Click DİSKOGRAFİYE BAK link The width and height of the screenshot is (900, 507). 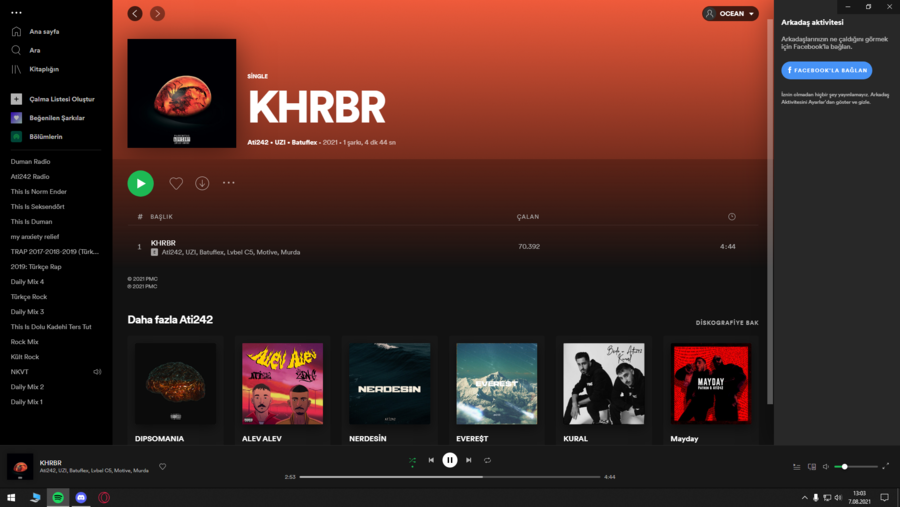[727, 323]
